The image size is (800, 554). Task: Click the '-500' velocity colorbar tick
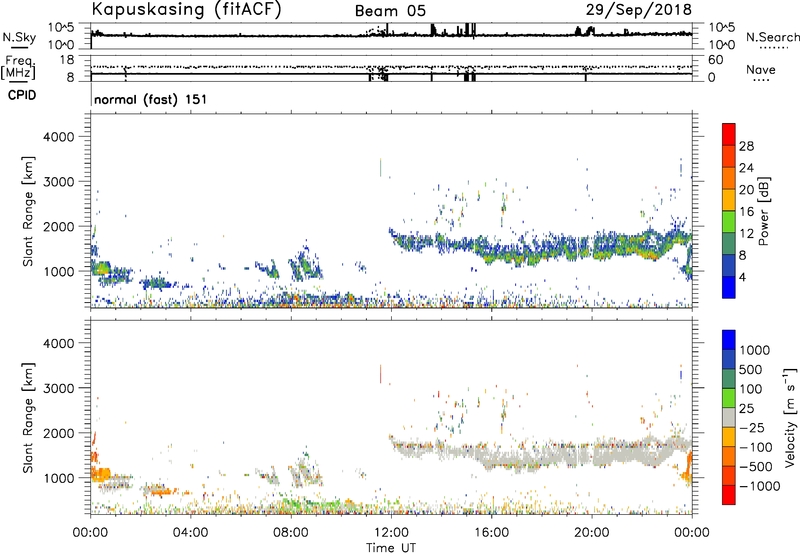(756, 466)
